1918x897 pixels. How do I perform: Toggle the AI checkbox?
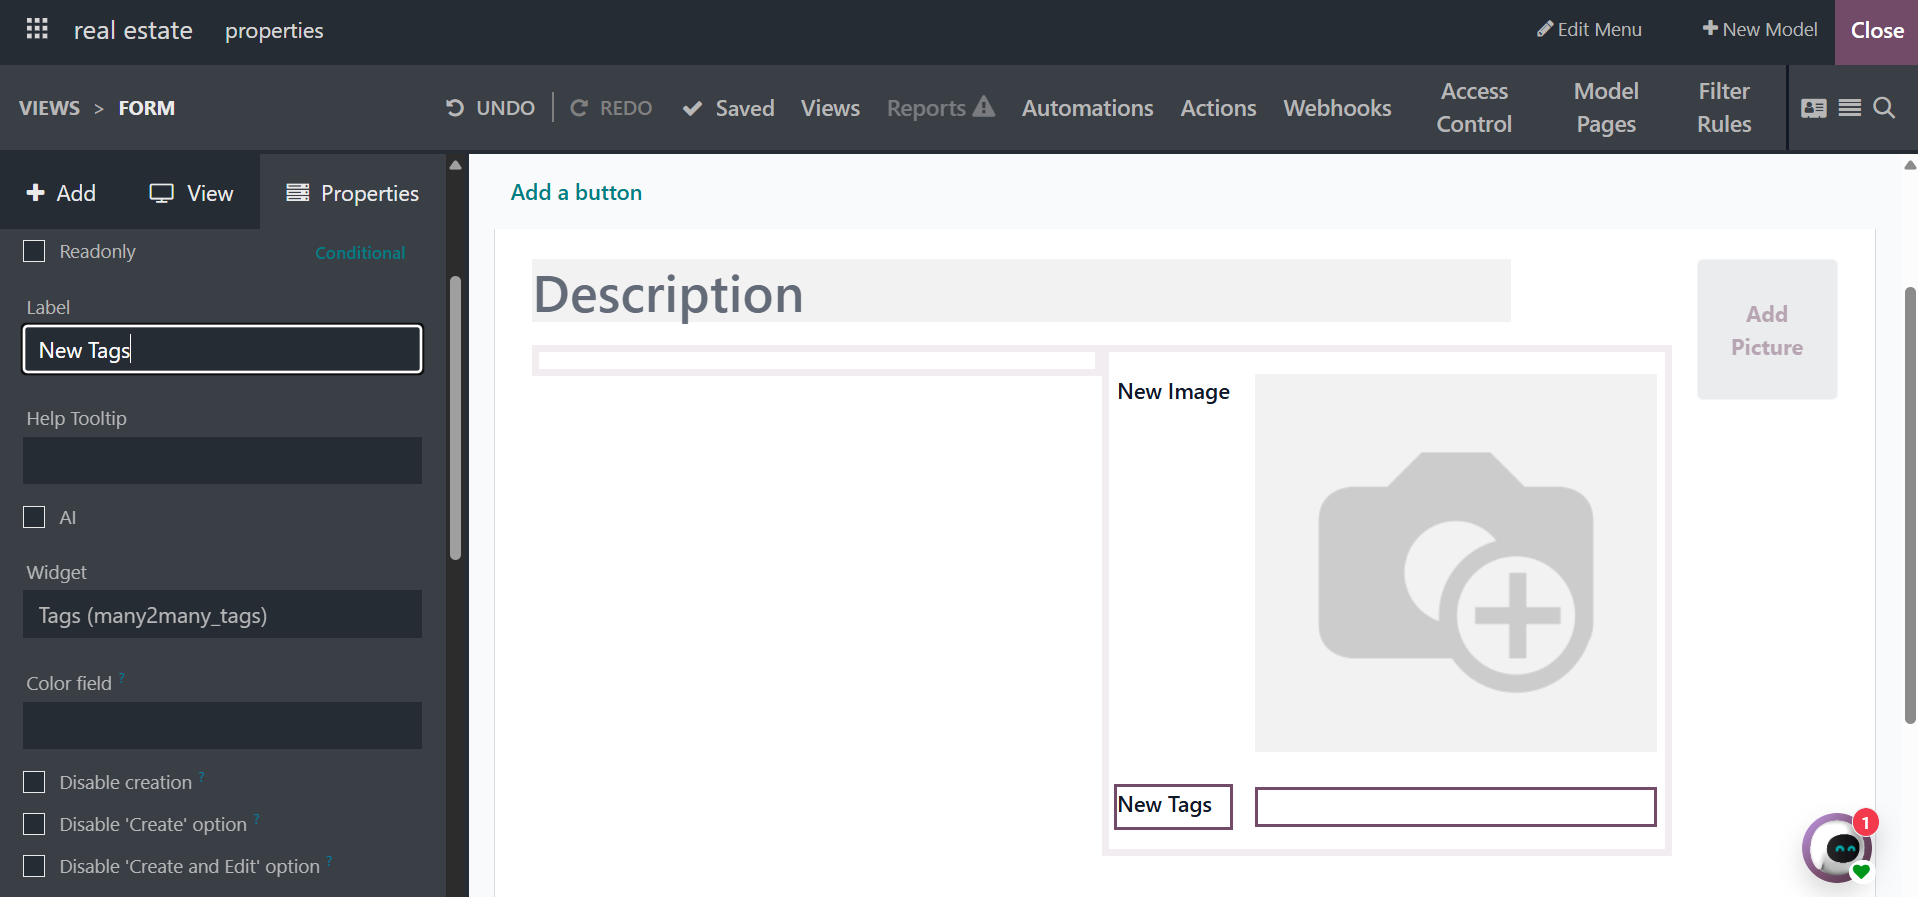pos(35,517)
